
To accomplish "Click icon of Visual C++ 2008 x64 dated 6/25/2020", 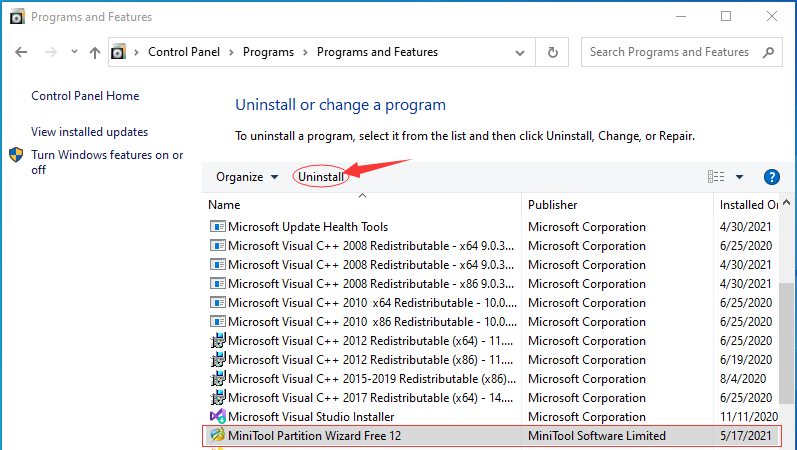I will (218, 246).
